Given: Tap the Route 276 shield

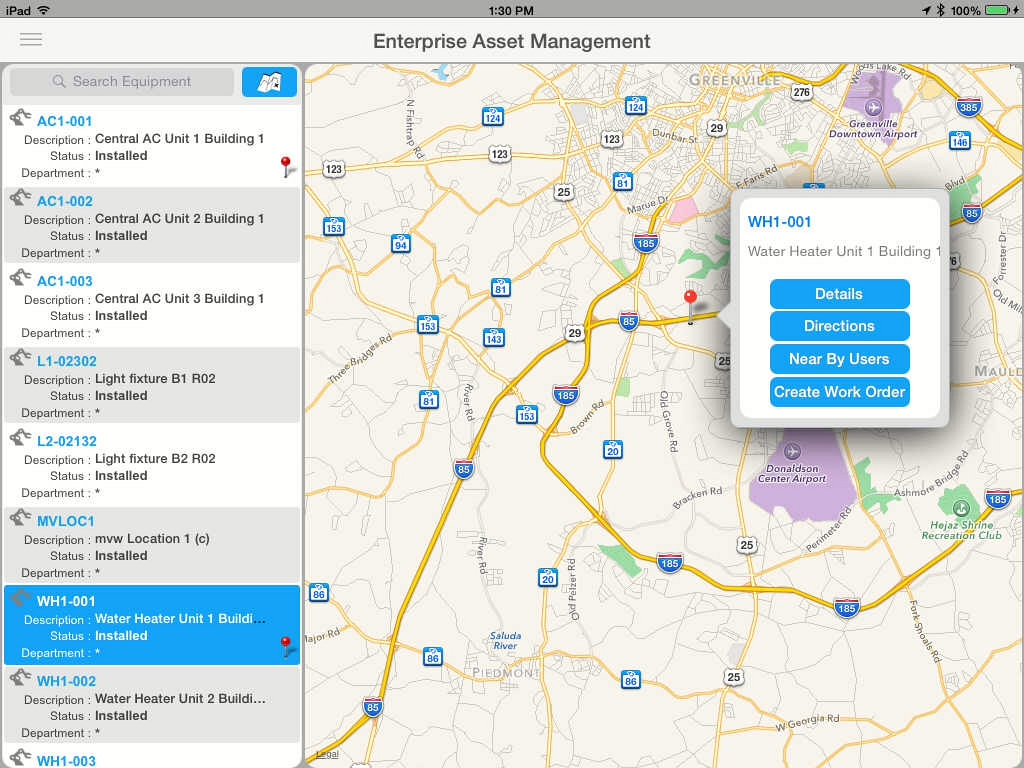Looking at the screenshot, I should (801, 92).
